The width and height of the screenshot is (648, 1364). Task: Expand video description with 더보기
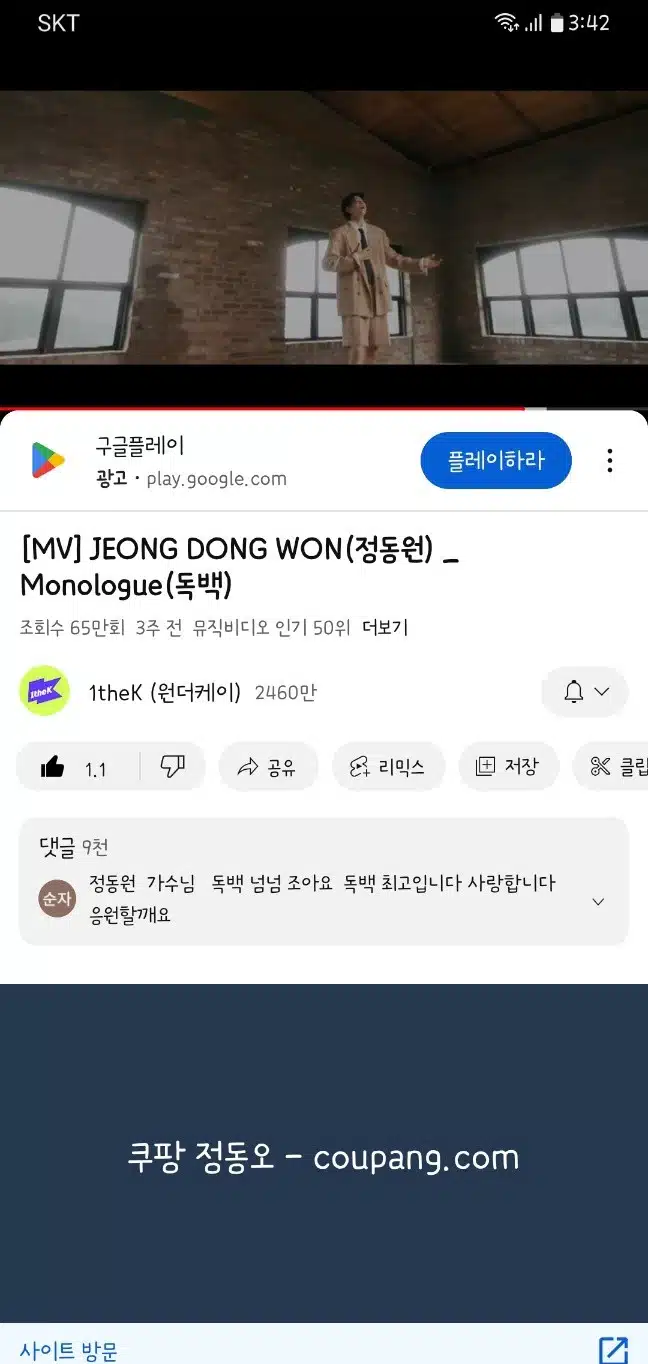click(x=385, y=628)
